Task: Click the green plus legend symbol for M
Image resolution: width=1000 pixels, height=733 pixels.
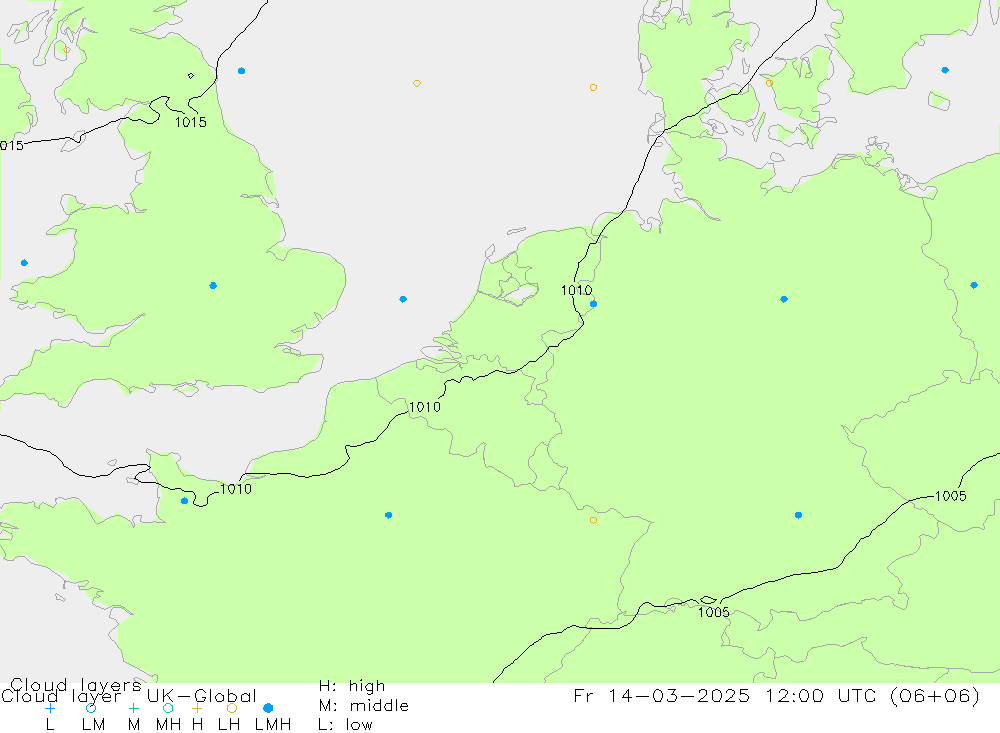Action: pos(133,708)
